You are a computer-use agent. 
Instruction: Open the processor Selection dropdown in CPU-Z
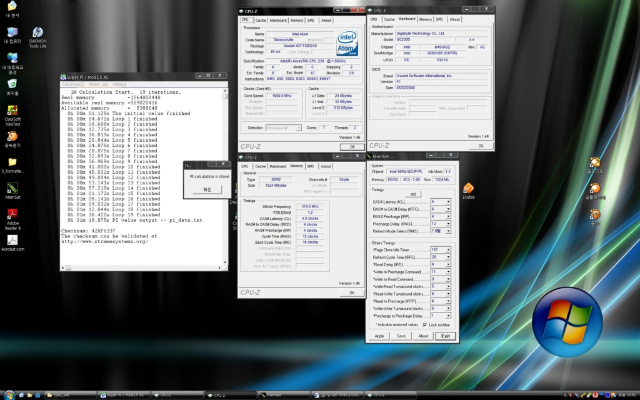point(283,128)
